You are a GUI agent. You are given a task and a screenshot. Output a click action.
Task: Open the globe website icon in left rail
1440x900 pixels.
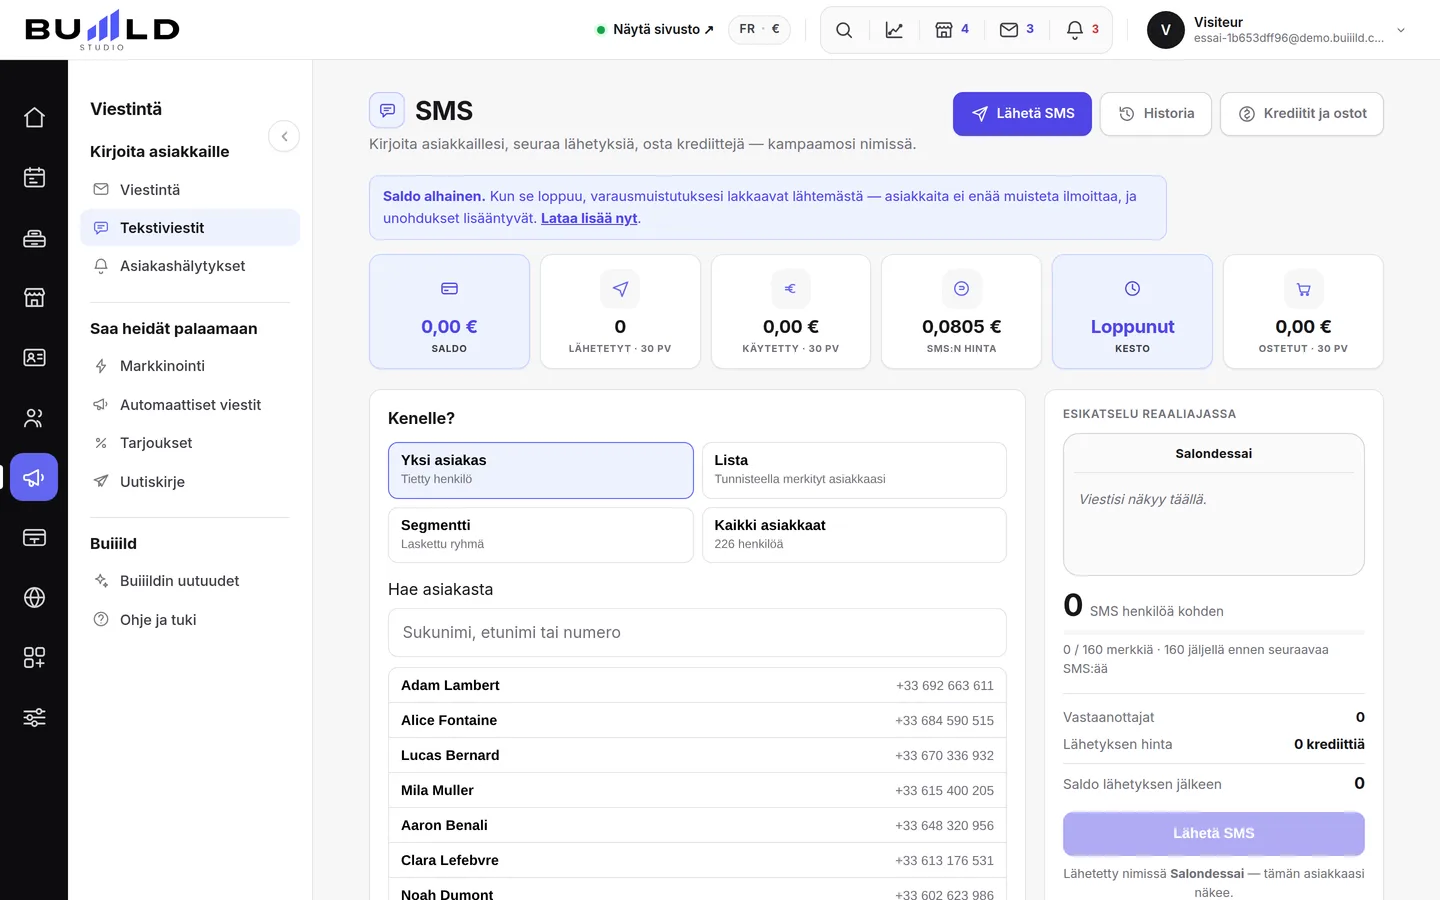(x=34, y=597)
